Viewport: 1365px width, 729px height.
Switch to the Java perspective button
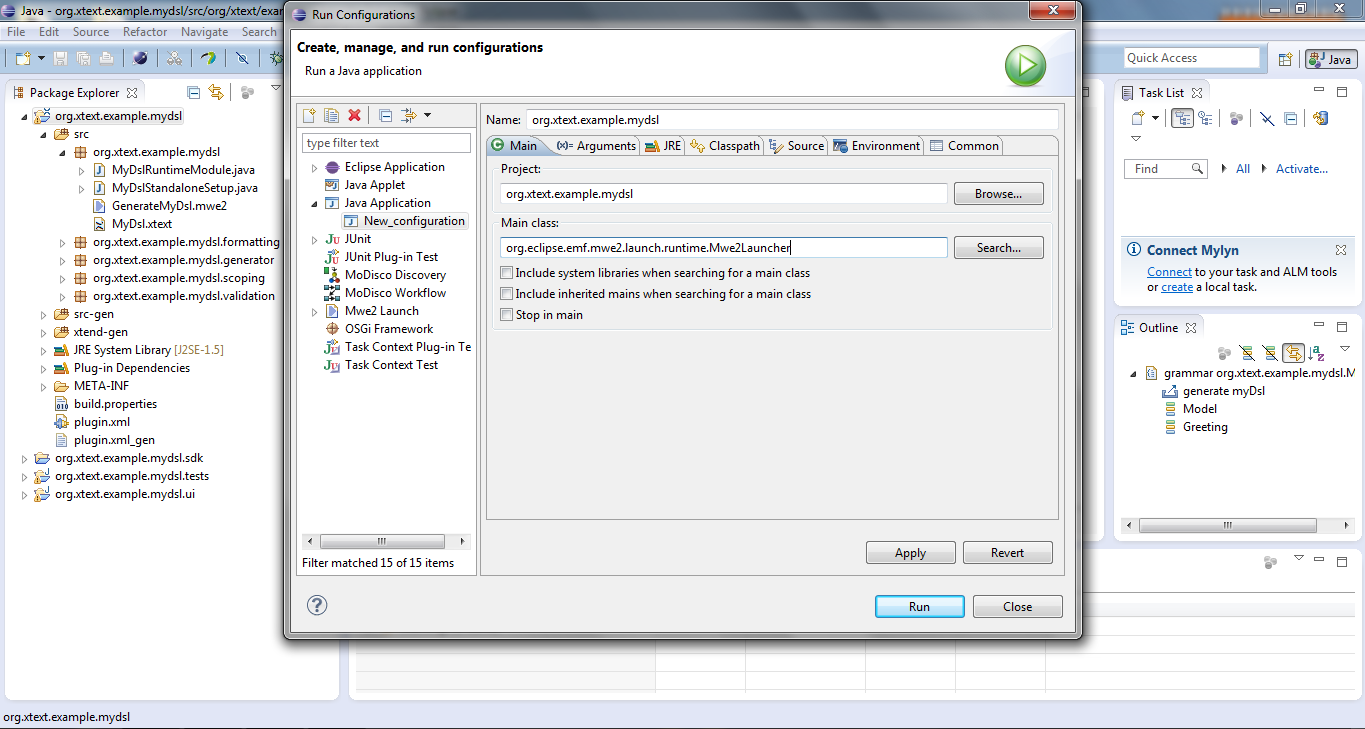click(x=1330, y=59)
